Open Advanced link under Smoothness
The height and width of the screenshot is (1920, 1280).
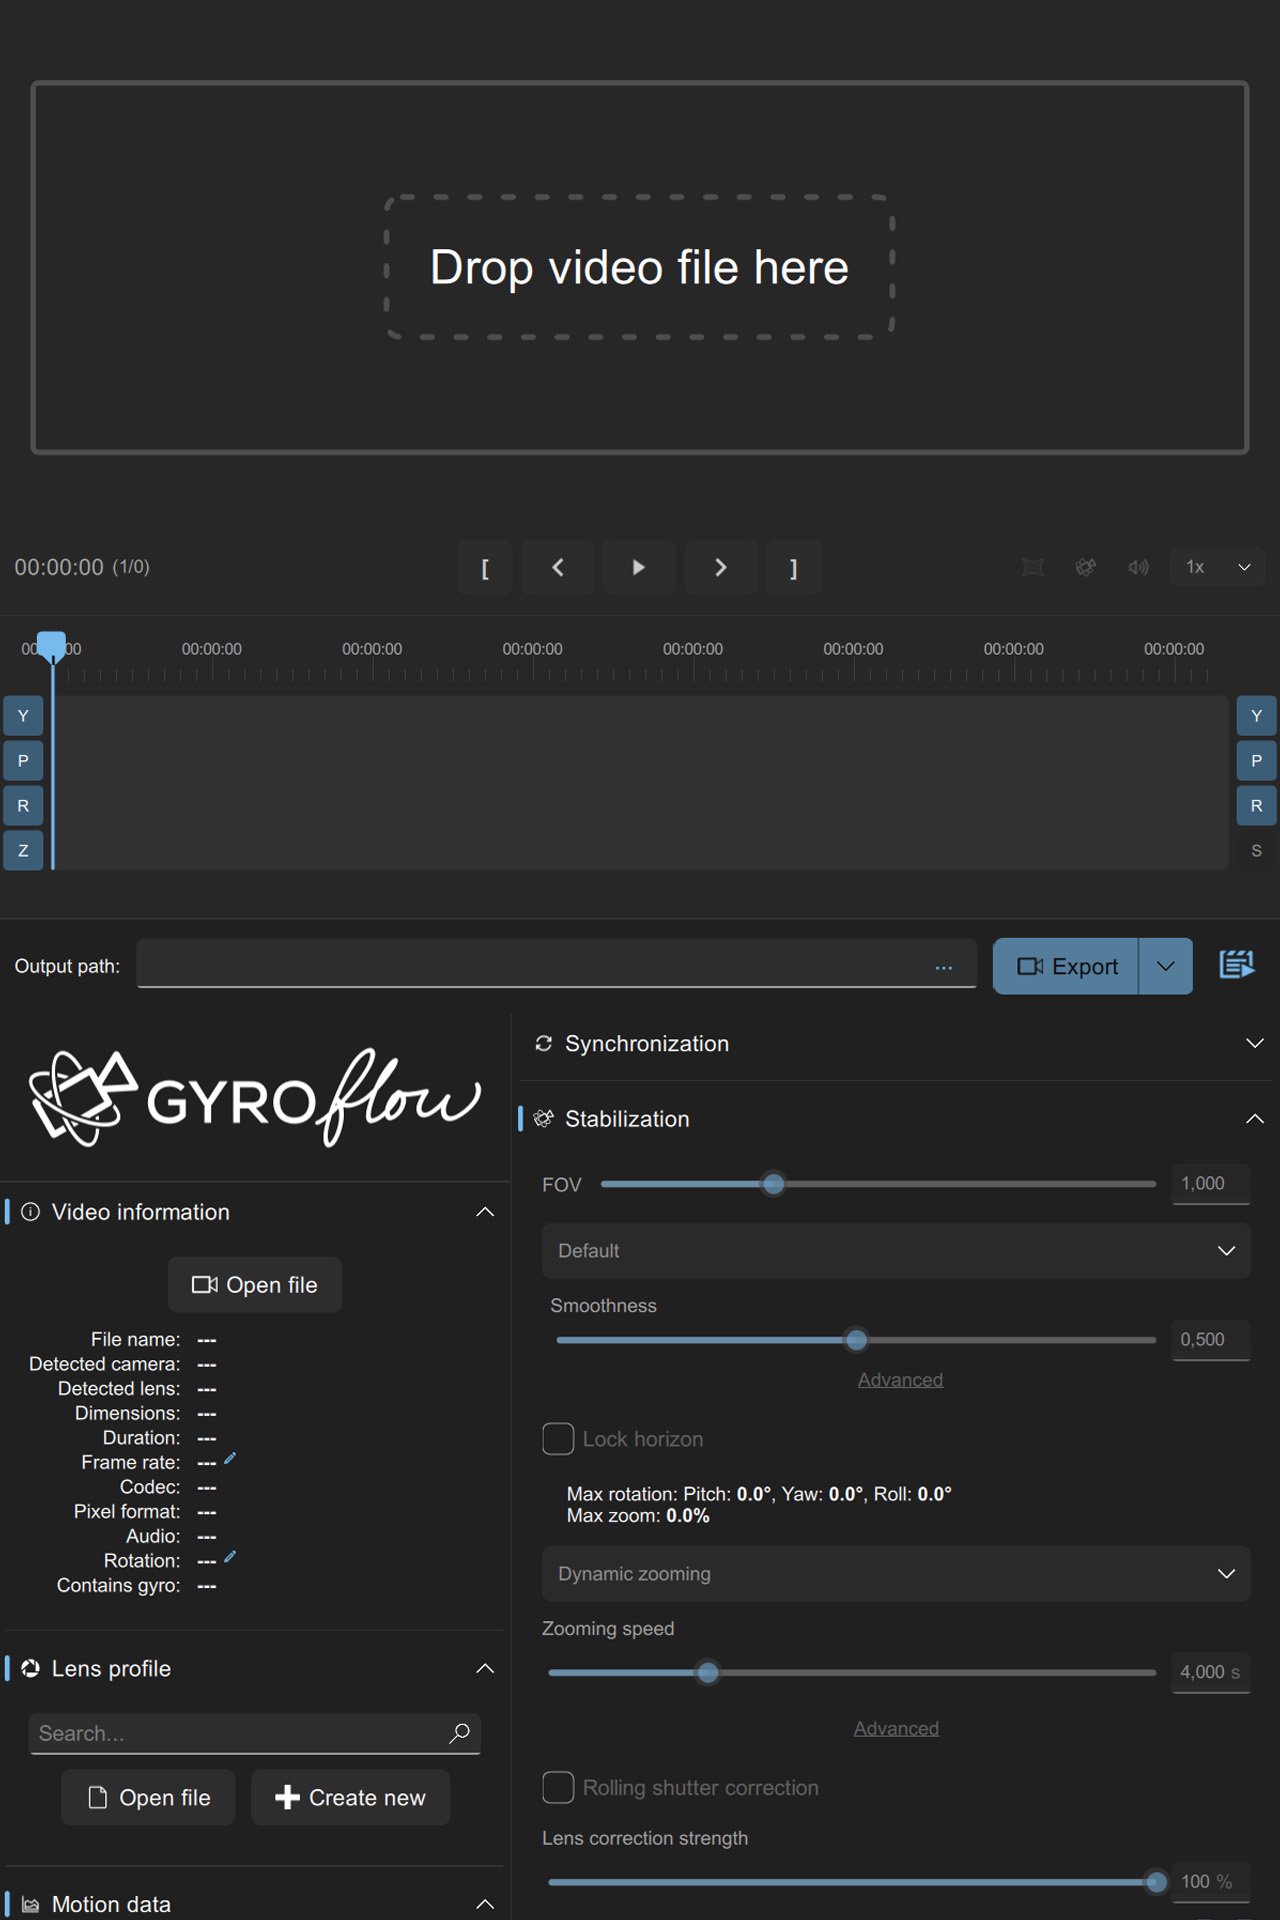click(x=900, y=1380)
